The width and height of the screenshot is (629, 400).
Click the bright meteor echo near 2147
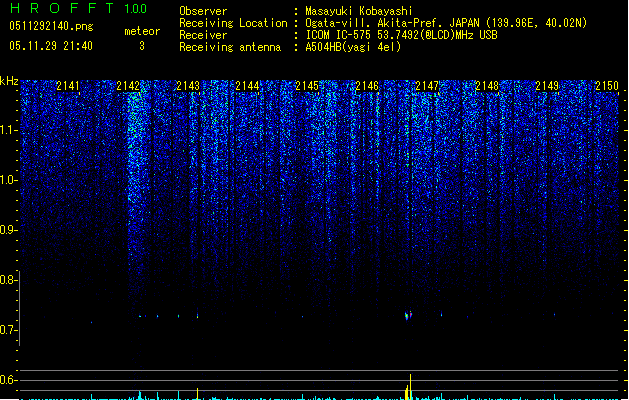coord(408,315)
